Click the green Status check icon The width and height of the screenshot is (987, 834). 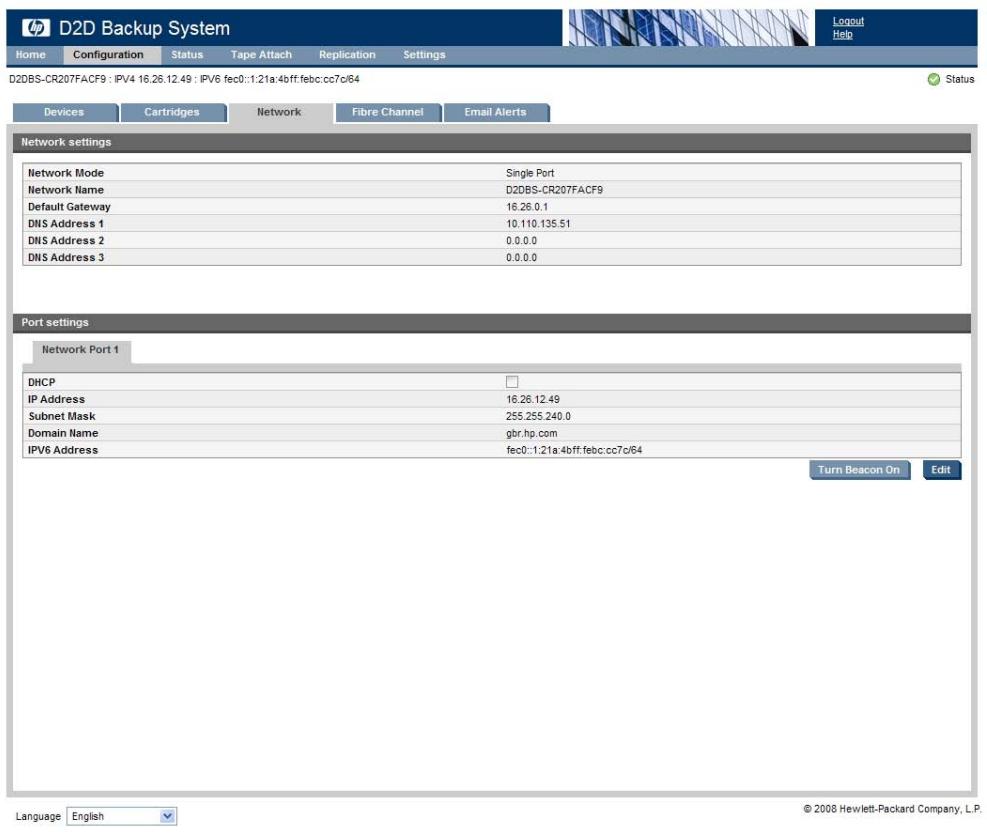[x=933, y=79]
